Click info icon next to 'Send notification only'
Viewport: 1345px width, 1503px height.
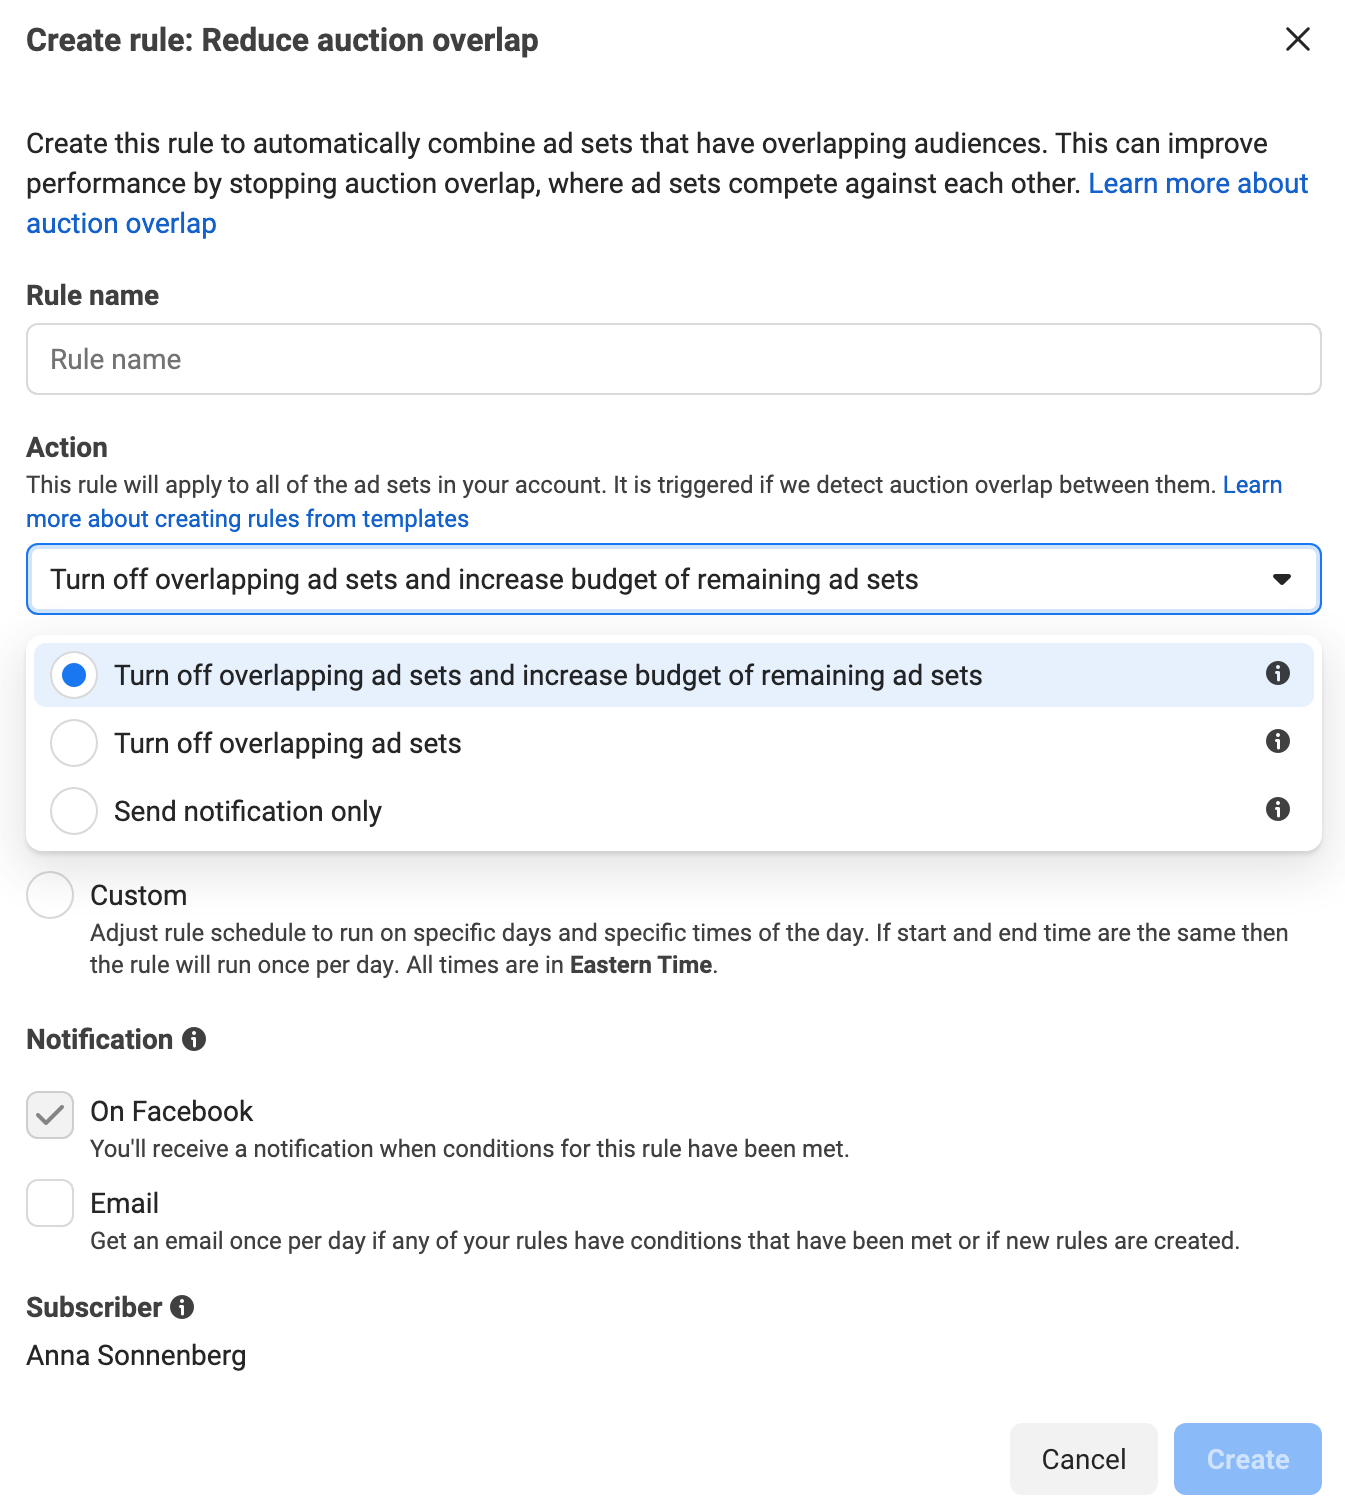(x=1277, y=809)
